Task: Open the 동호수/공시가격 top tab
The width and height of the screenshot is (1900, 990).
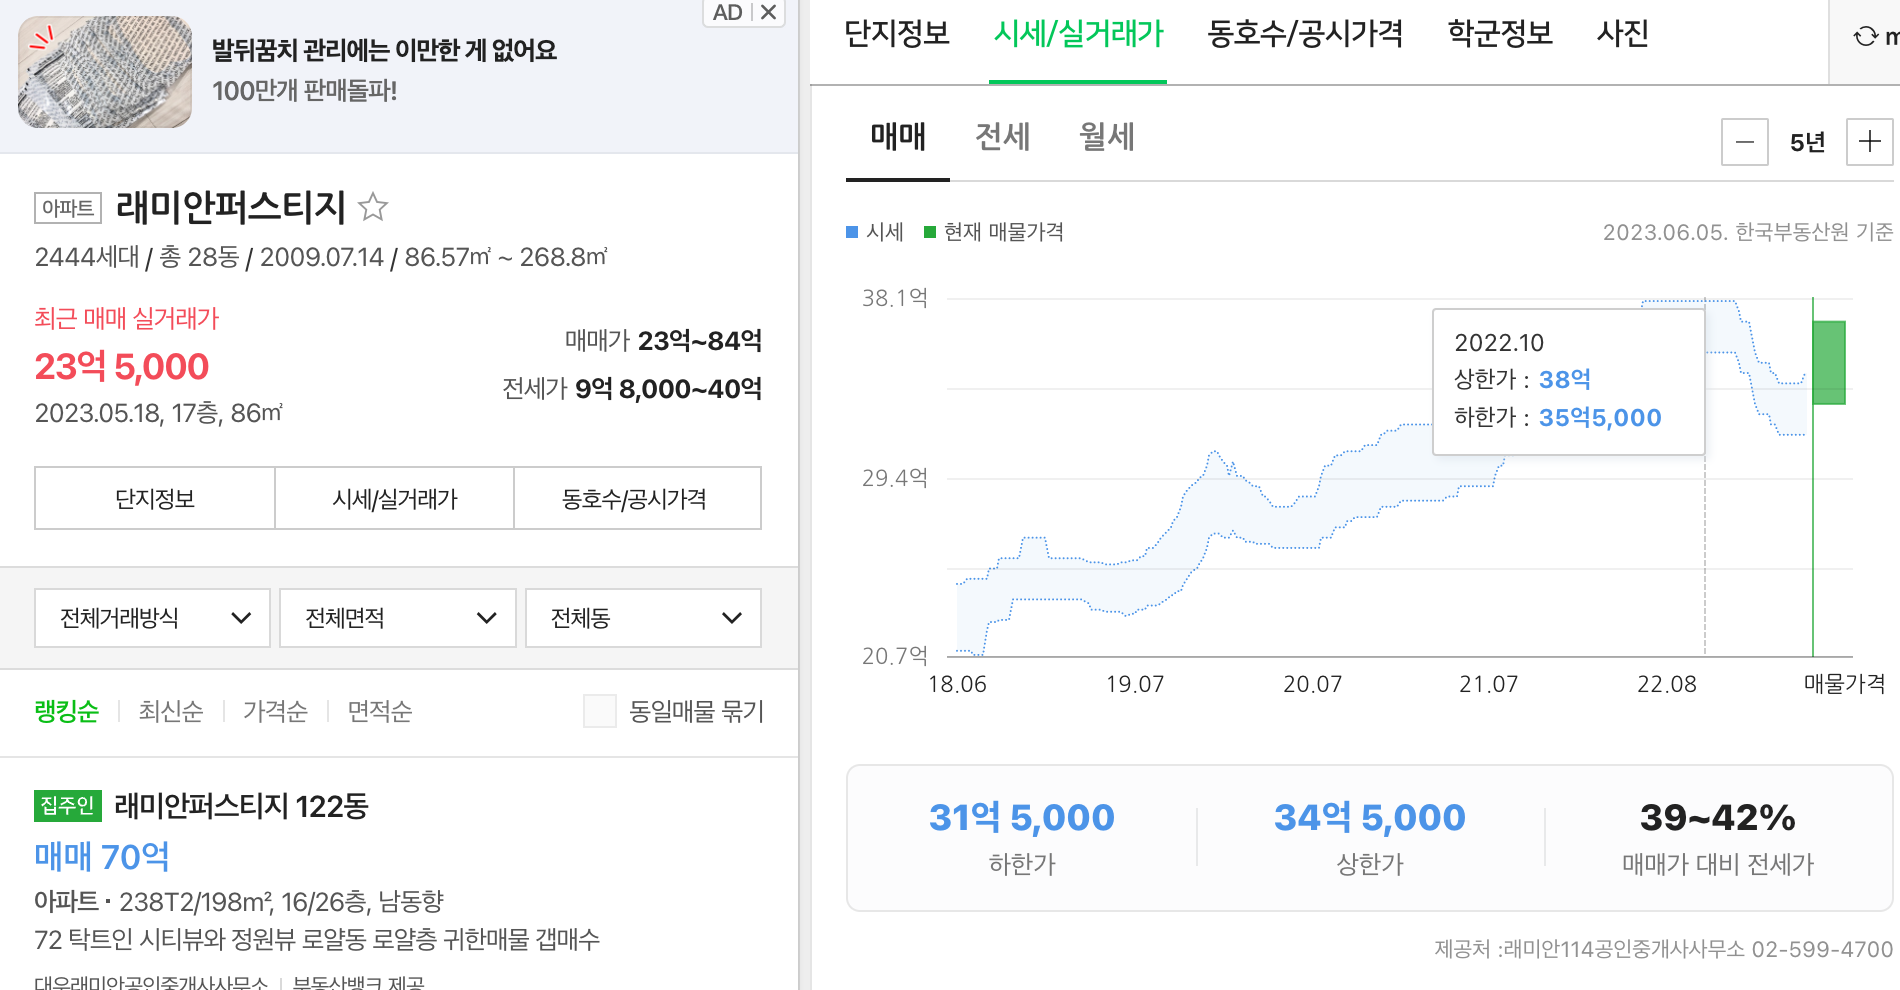Action: point(1305,34)
